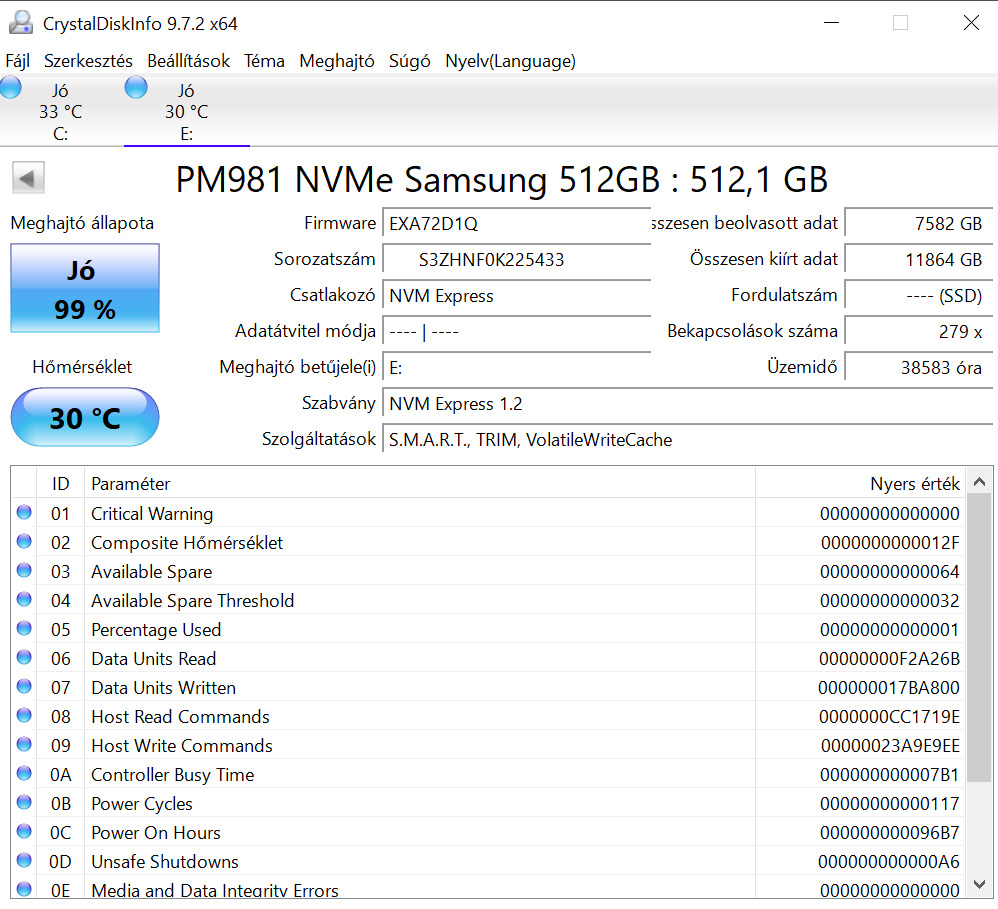This screenshot has width=998, height=909.
Task: Click the Csatlakozó field NVM Express
Action: (x=516, y=296)
